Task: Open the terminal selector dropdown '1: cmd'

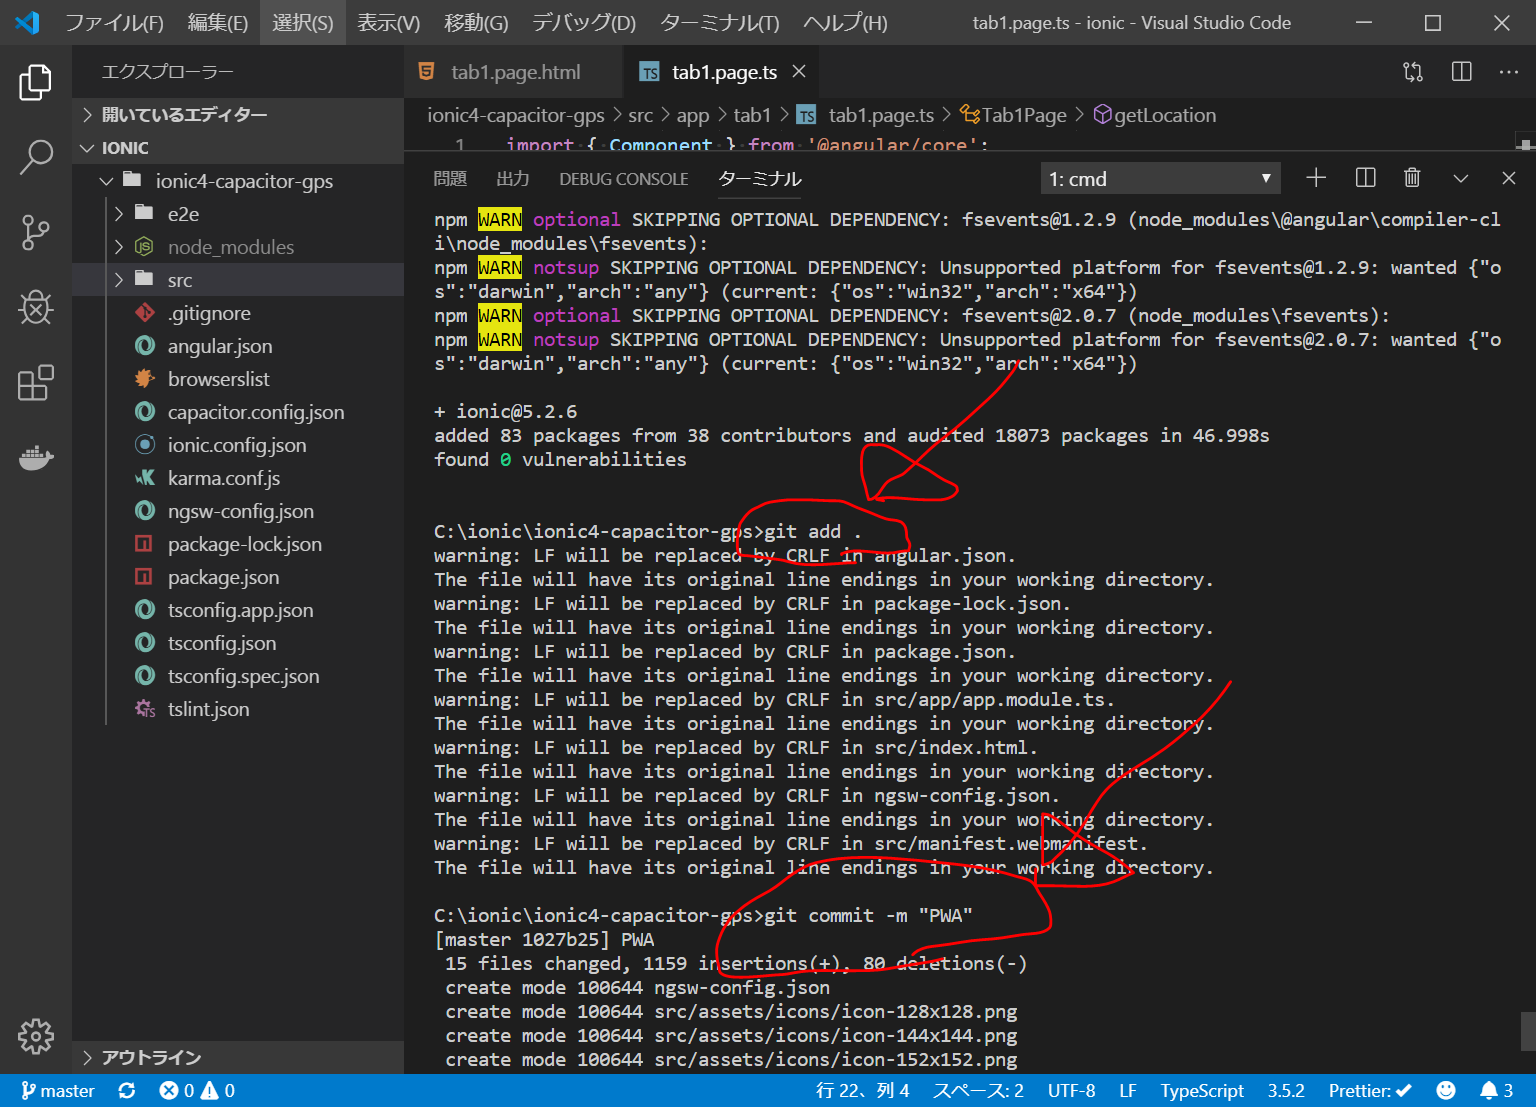Action: [1160, 179]
